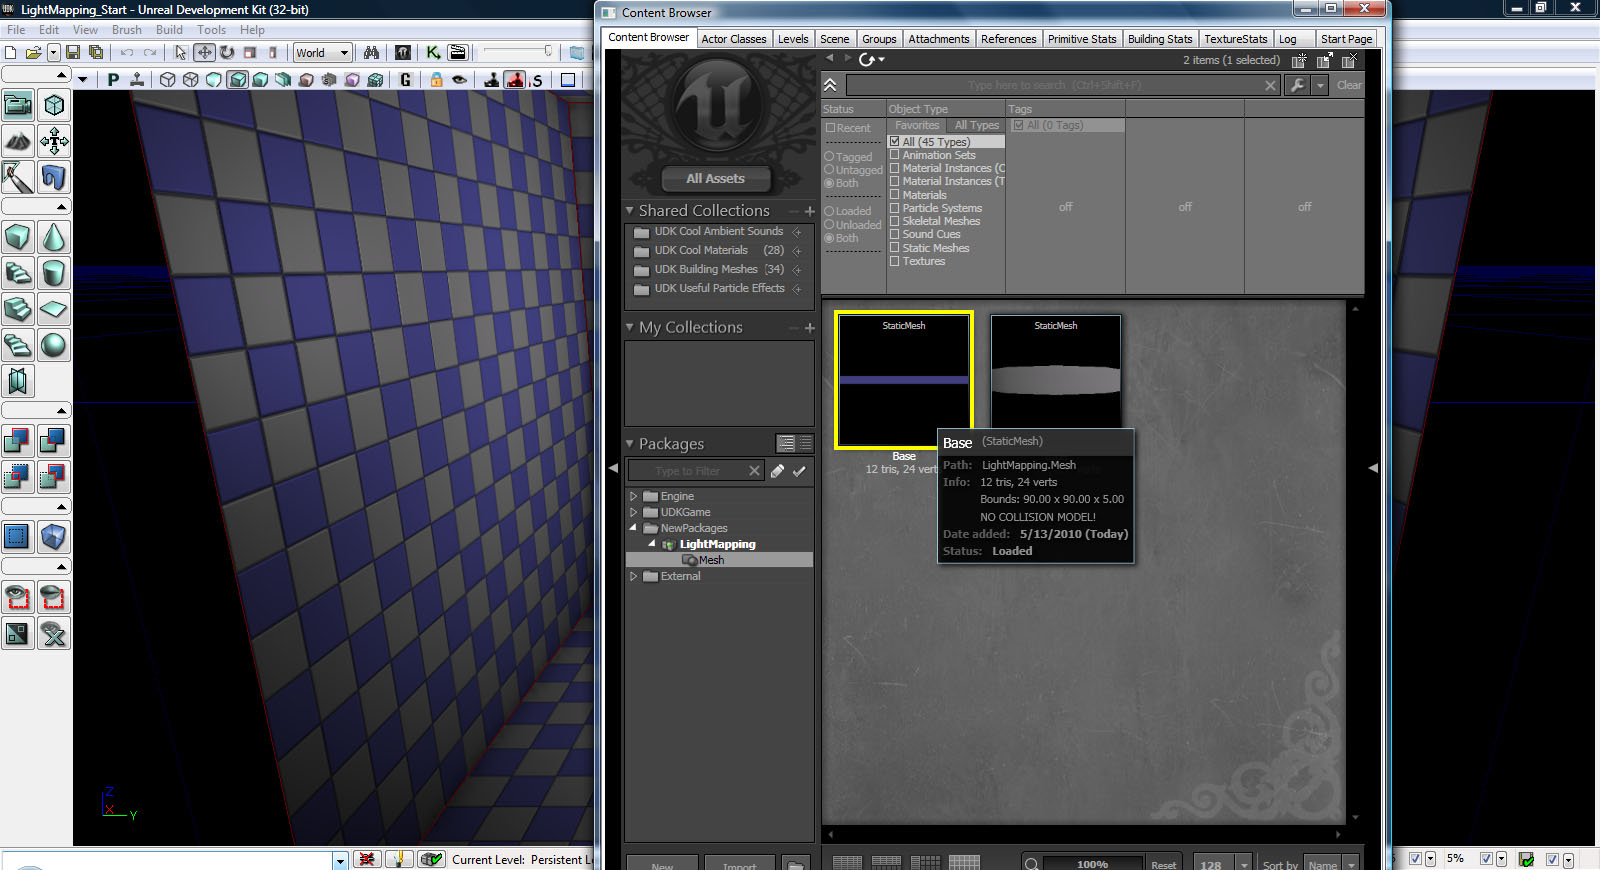This screenshot has width=1600, height=870.
Task: Check Textures object type filter
Action: (895, 261)
